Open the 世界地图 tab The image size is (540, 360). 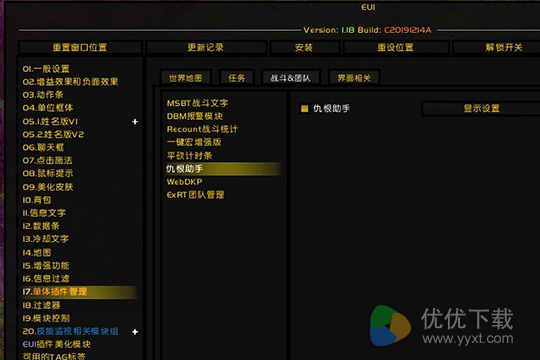186,78
